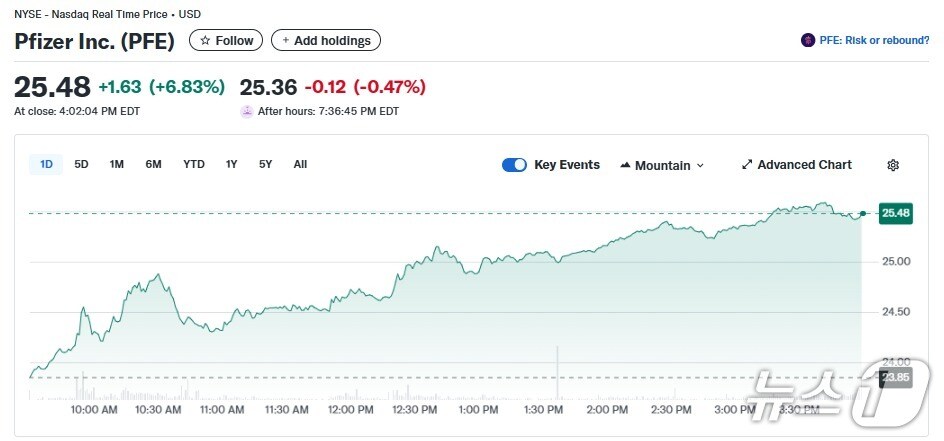The image size is (944, 441).
Task: Switch to 5D range tab
Action: [82, 164]
